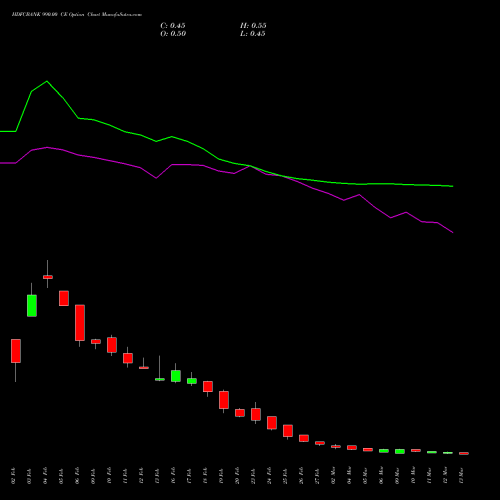Click the tall red candlestick for 06 Feb

coord(80,323)
